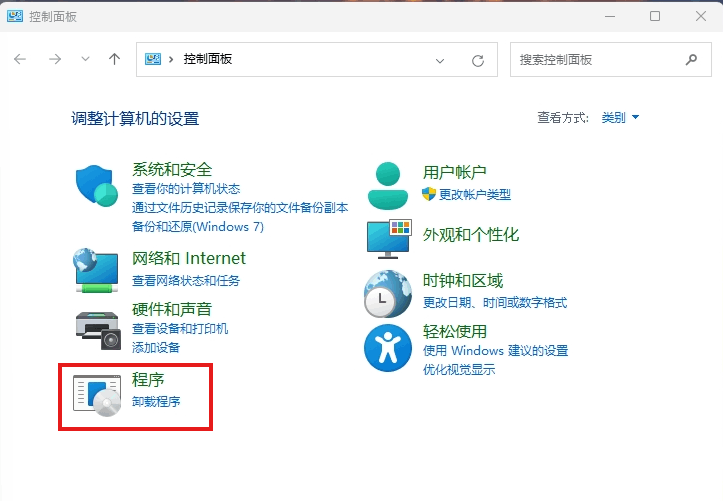This screenshot has height=502, width=724.
Task: Open the 类别 view-by dropdown
Action: (x=620, y=117)
